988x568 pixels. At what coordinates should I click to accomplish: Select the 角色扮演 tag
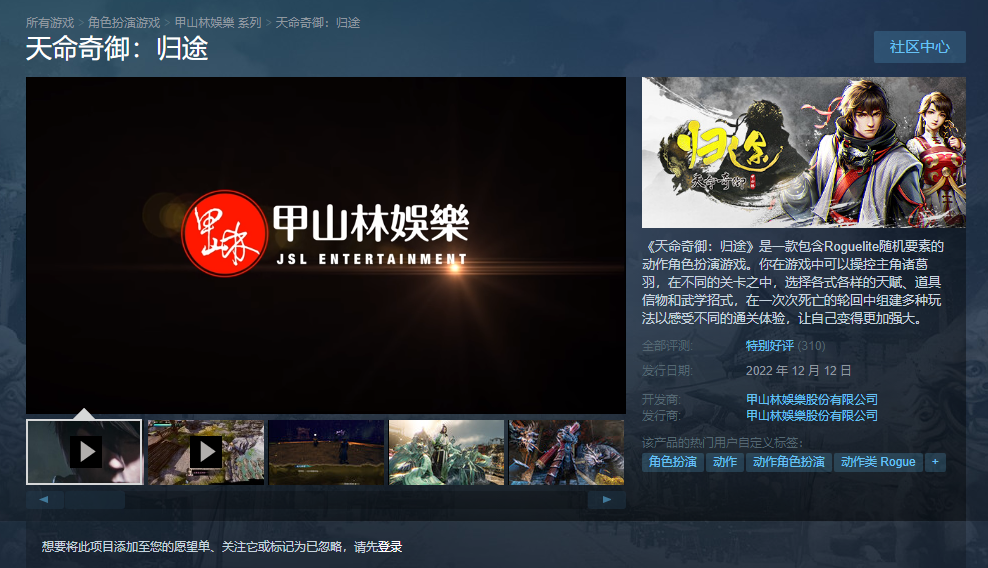(x=673, y=462)
